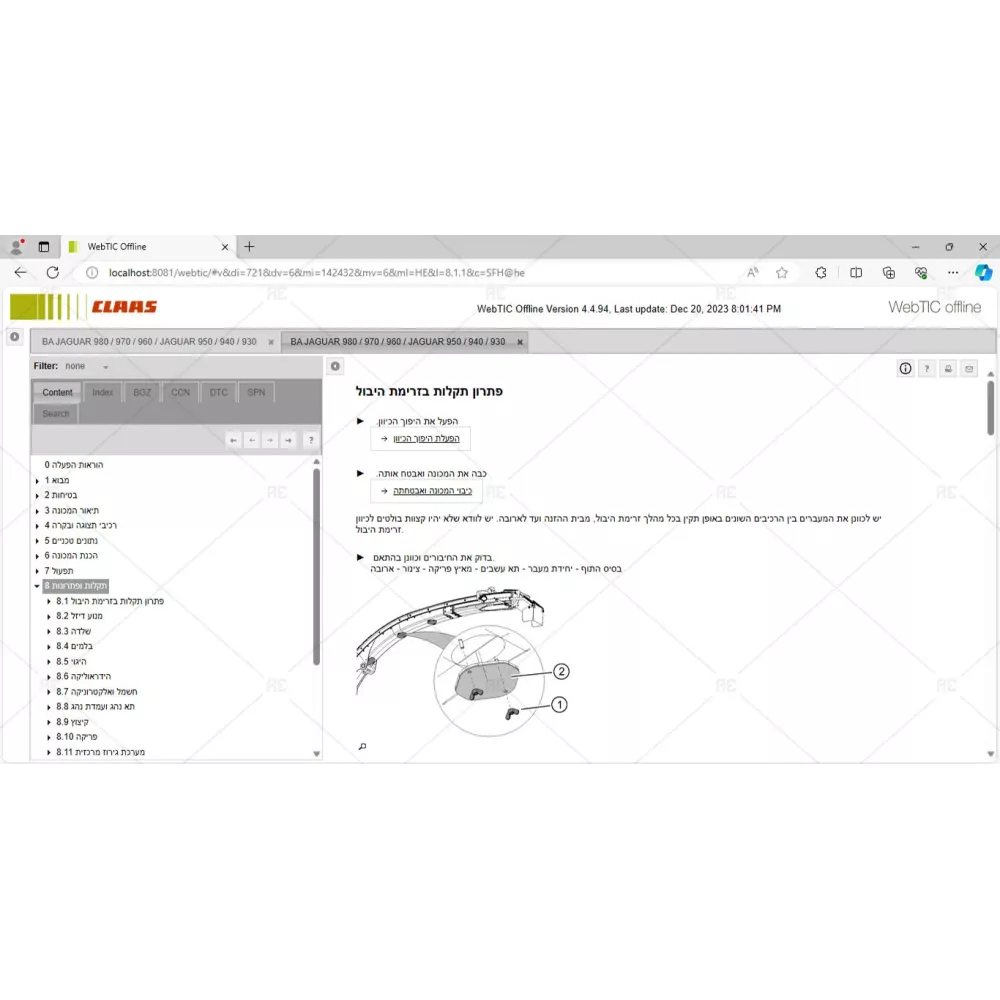Toggle the outer sidebar arrow beside document tabs
The width and height of the screenshot is (1000, 1000).
coord(14,337)
